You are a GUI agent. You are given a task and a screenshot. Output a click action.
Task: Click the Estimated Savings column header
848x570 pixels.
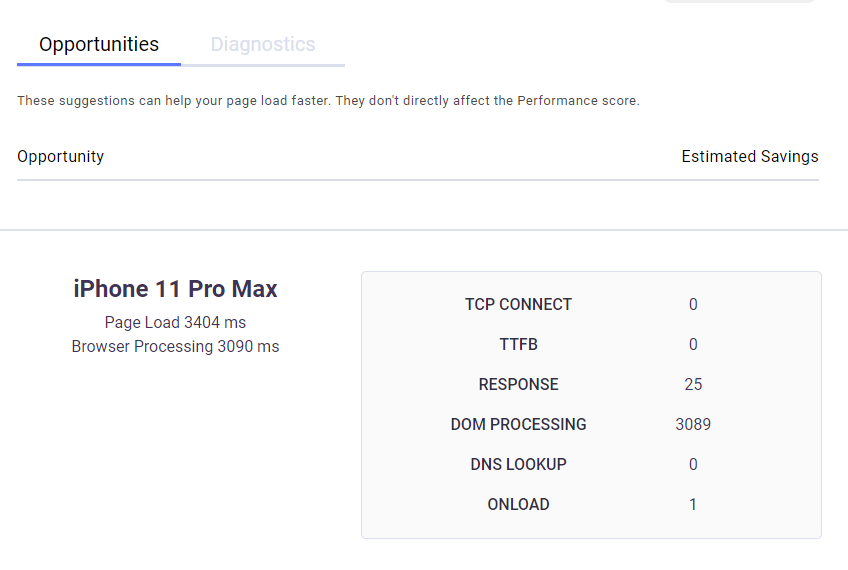(749, 156)
